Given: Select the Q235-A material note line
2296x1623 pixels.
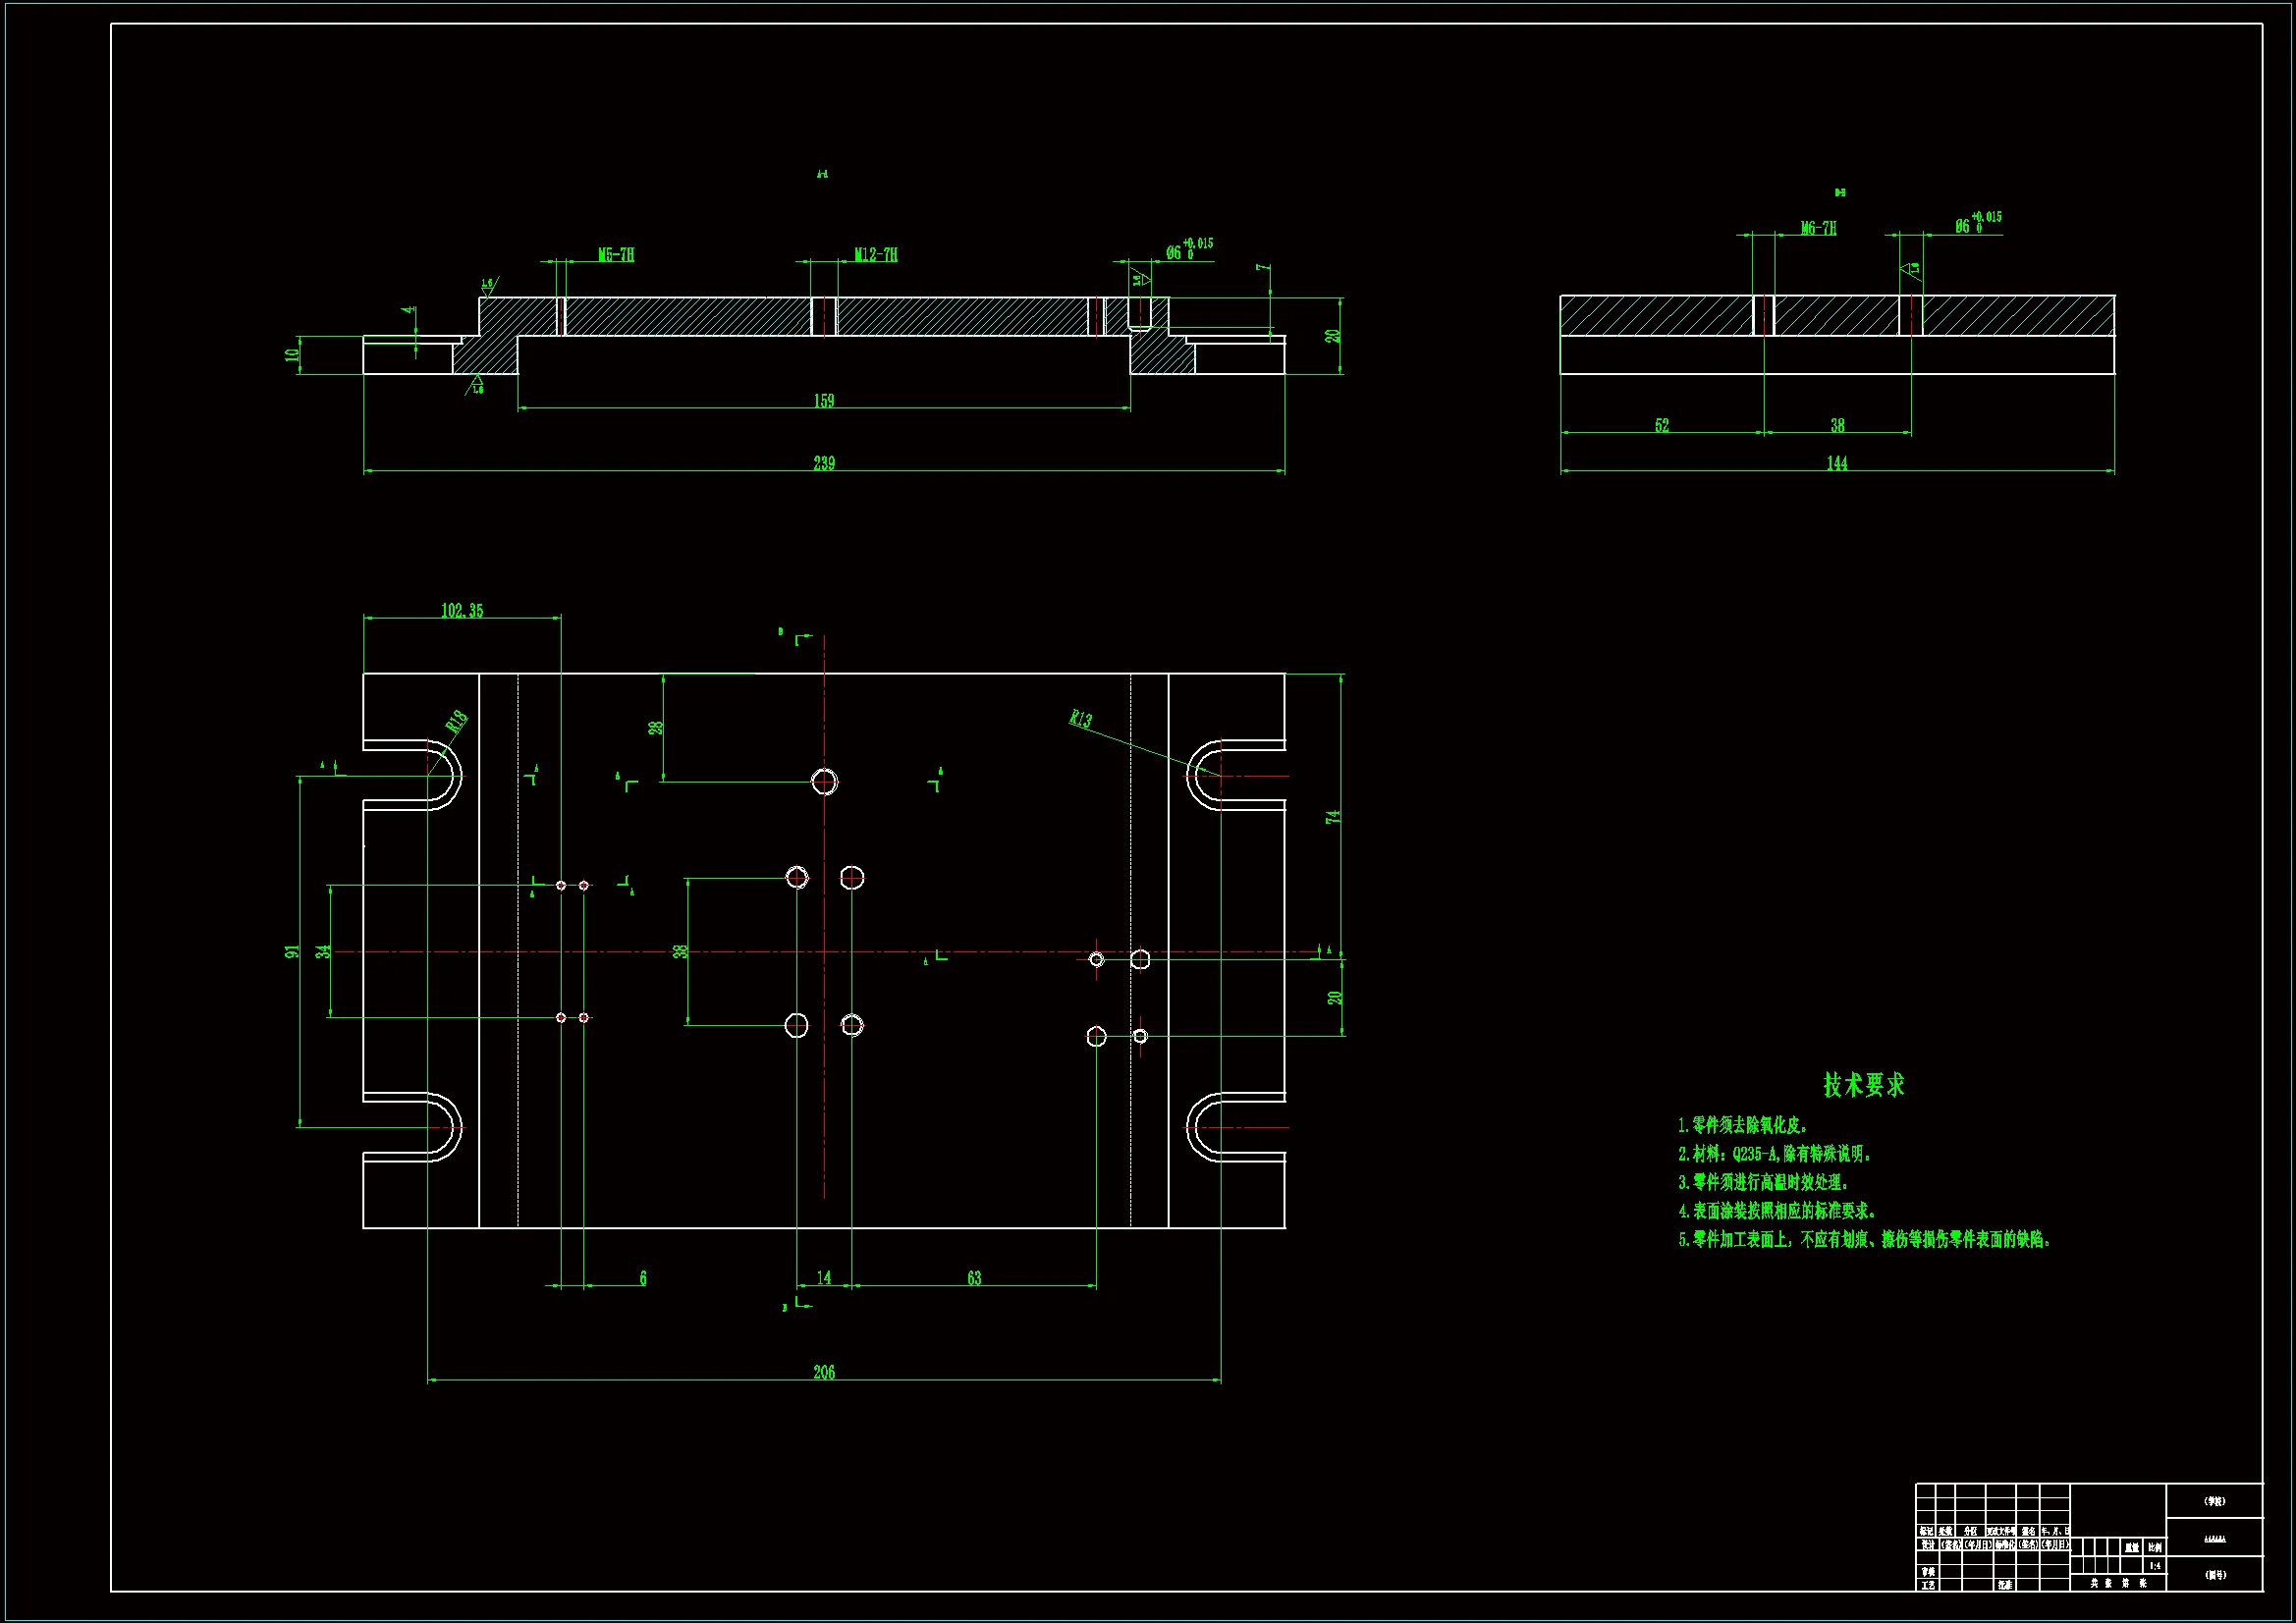Looking at the screenshot, I should (1774, 1154).
